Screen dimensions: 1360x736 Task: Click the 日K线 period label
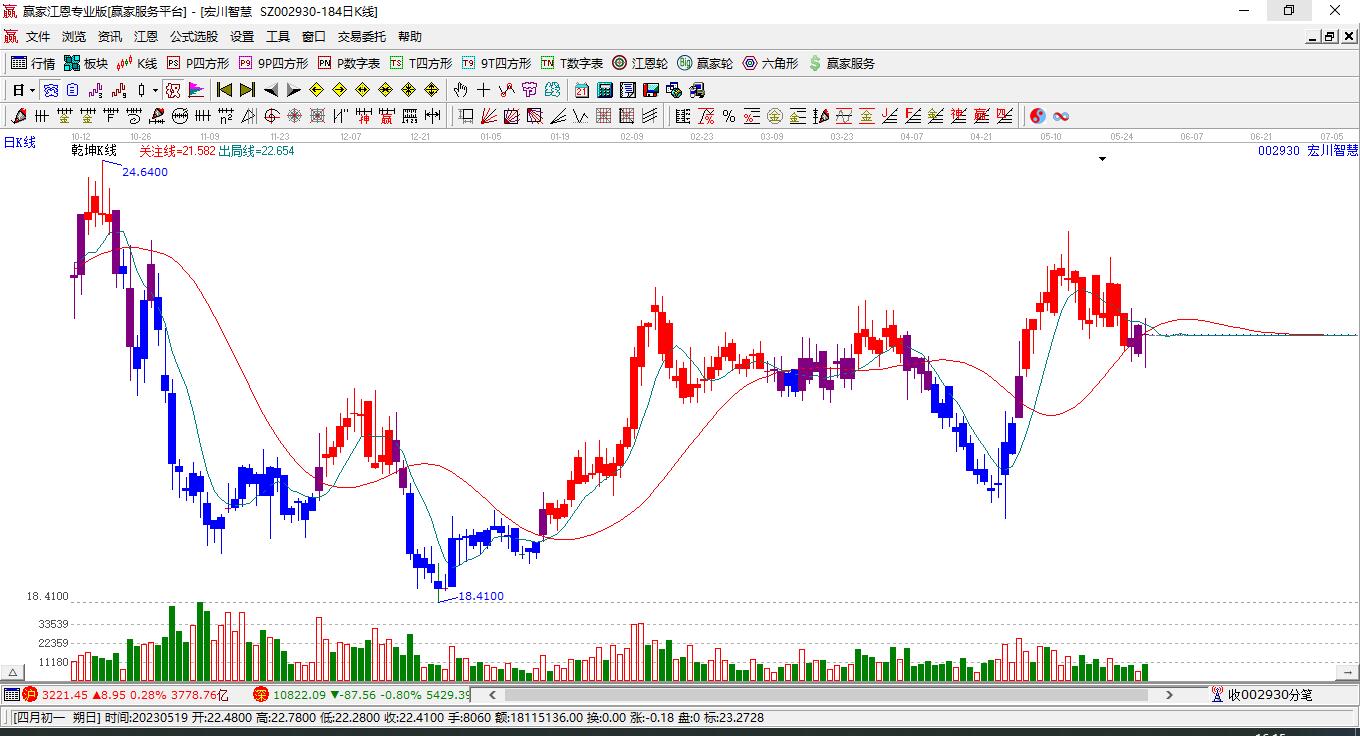19,142
